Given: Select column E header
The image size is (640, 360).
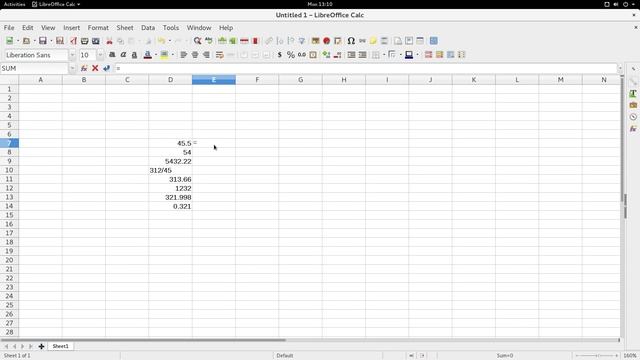Looking at the screenshot, I should tap(214, 80).
